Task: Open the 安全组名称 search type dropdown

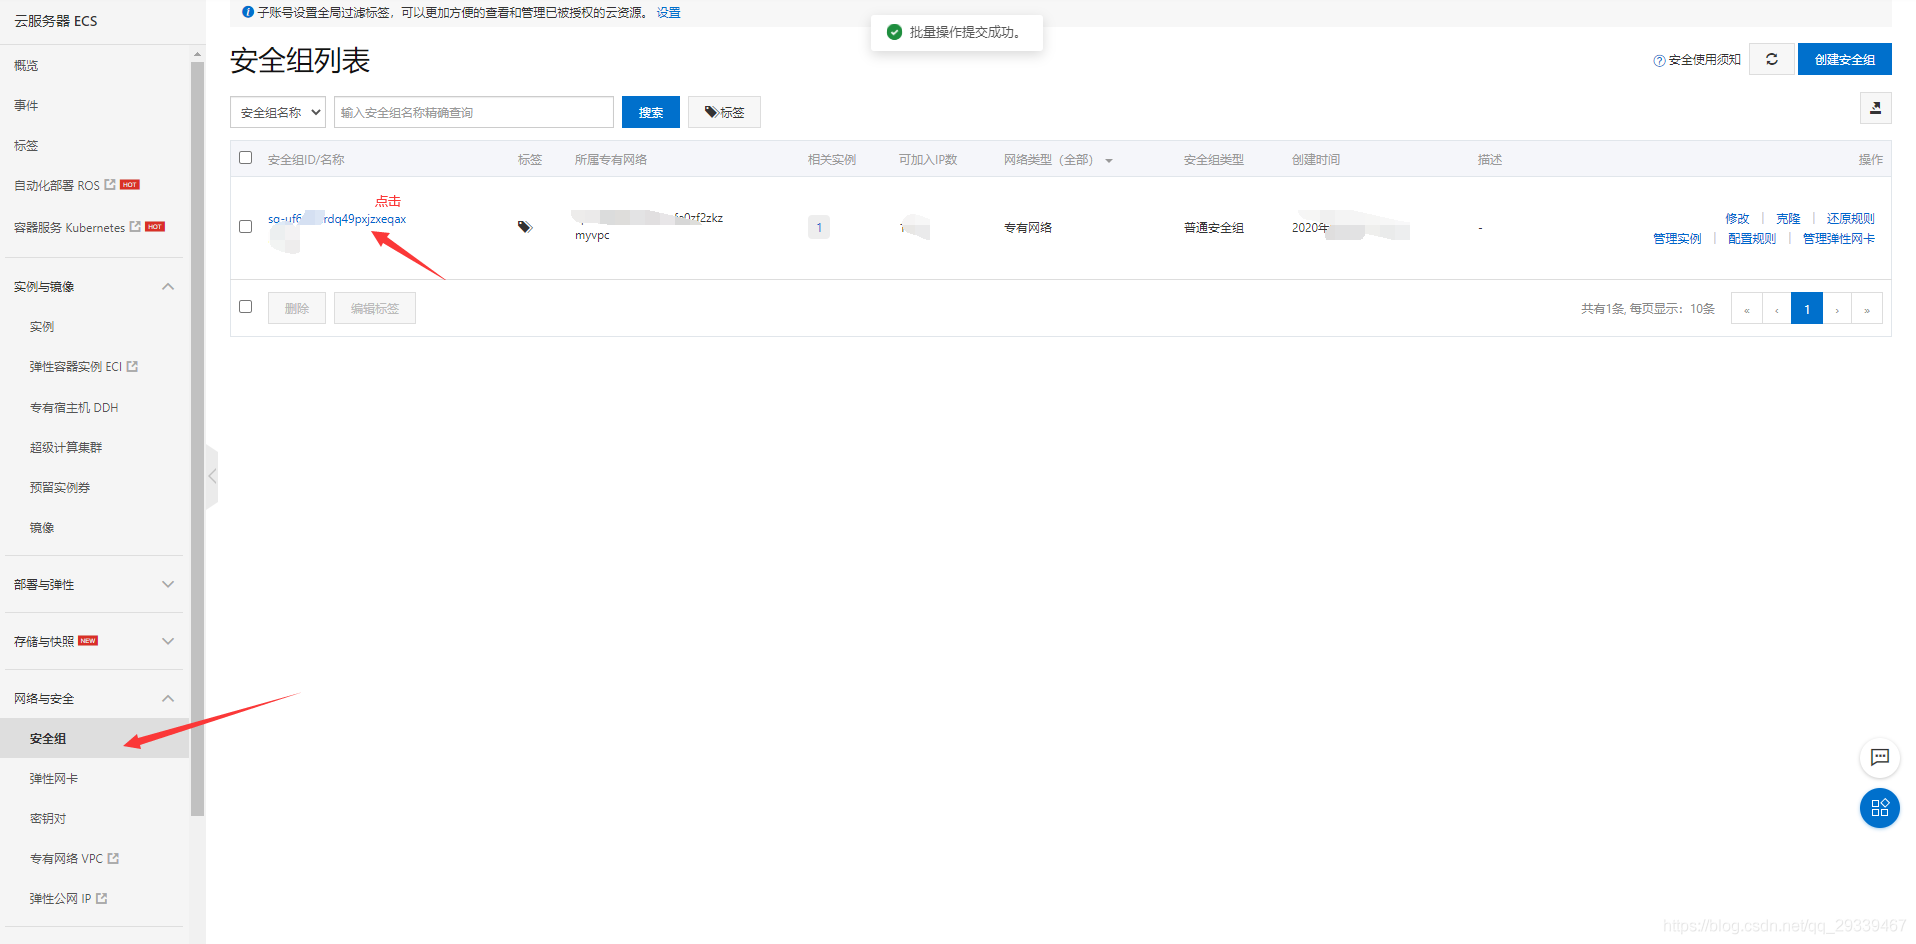Action: [x=278, y=112]
